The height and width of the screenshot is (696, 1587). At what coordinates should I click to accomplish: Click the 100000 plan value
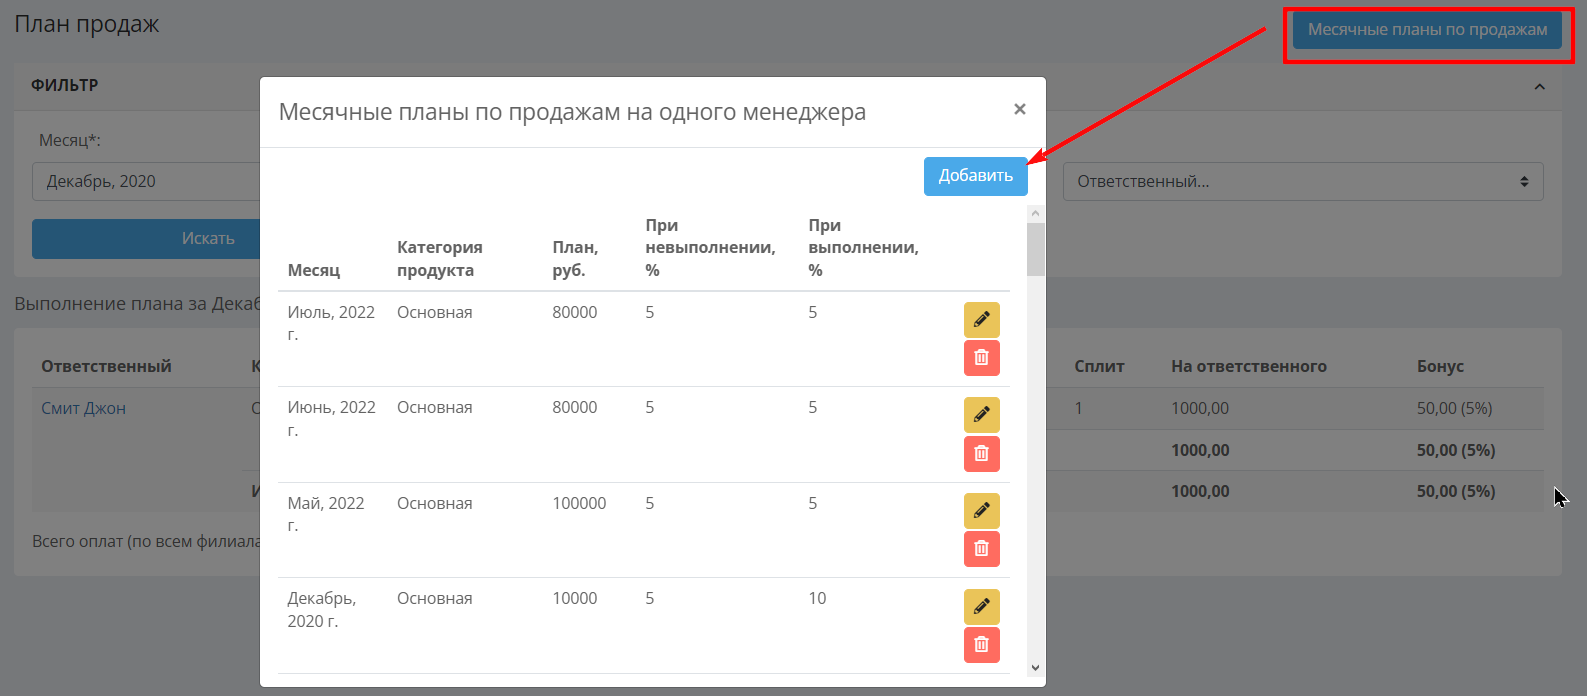pos(579,504)
